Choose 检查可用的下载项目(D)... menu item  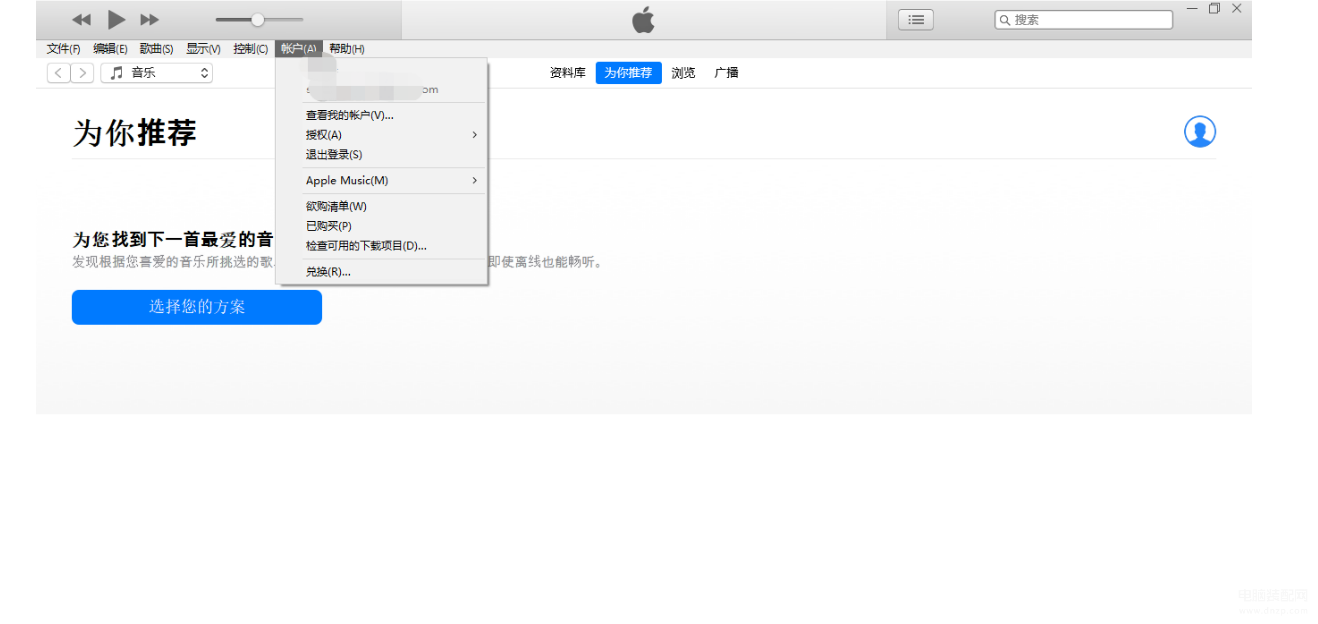point(381,246)
